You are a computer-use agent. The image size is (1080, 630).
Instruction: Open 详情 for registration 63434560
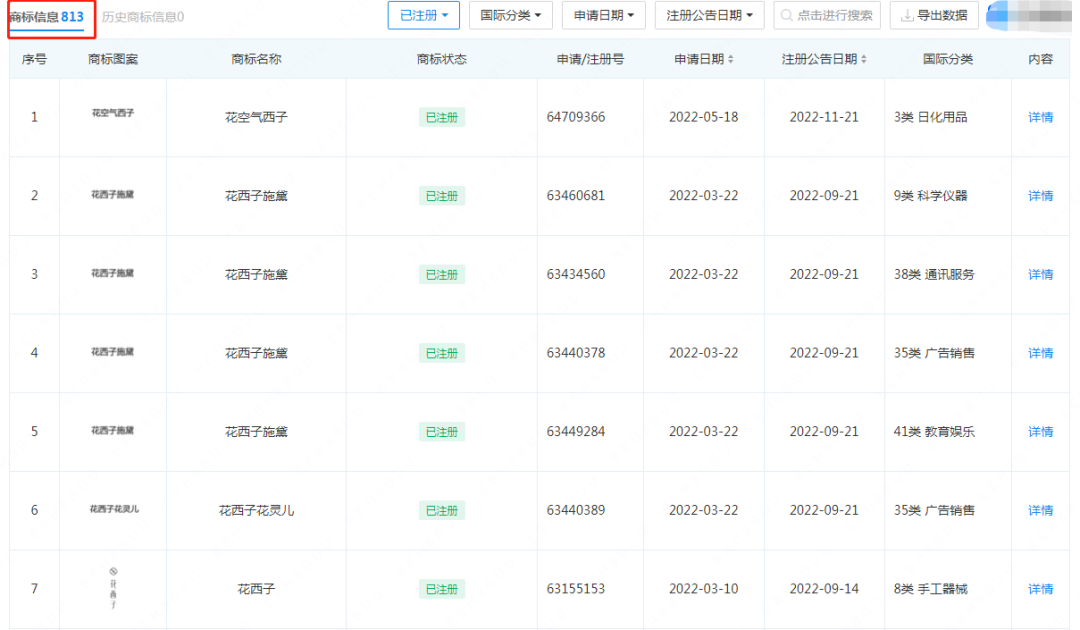pyautogui.click(x=1040, y=274)
